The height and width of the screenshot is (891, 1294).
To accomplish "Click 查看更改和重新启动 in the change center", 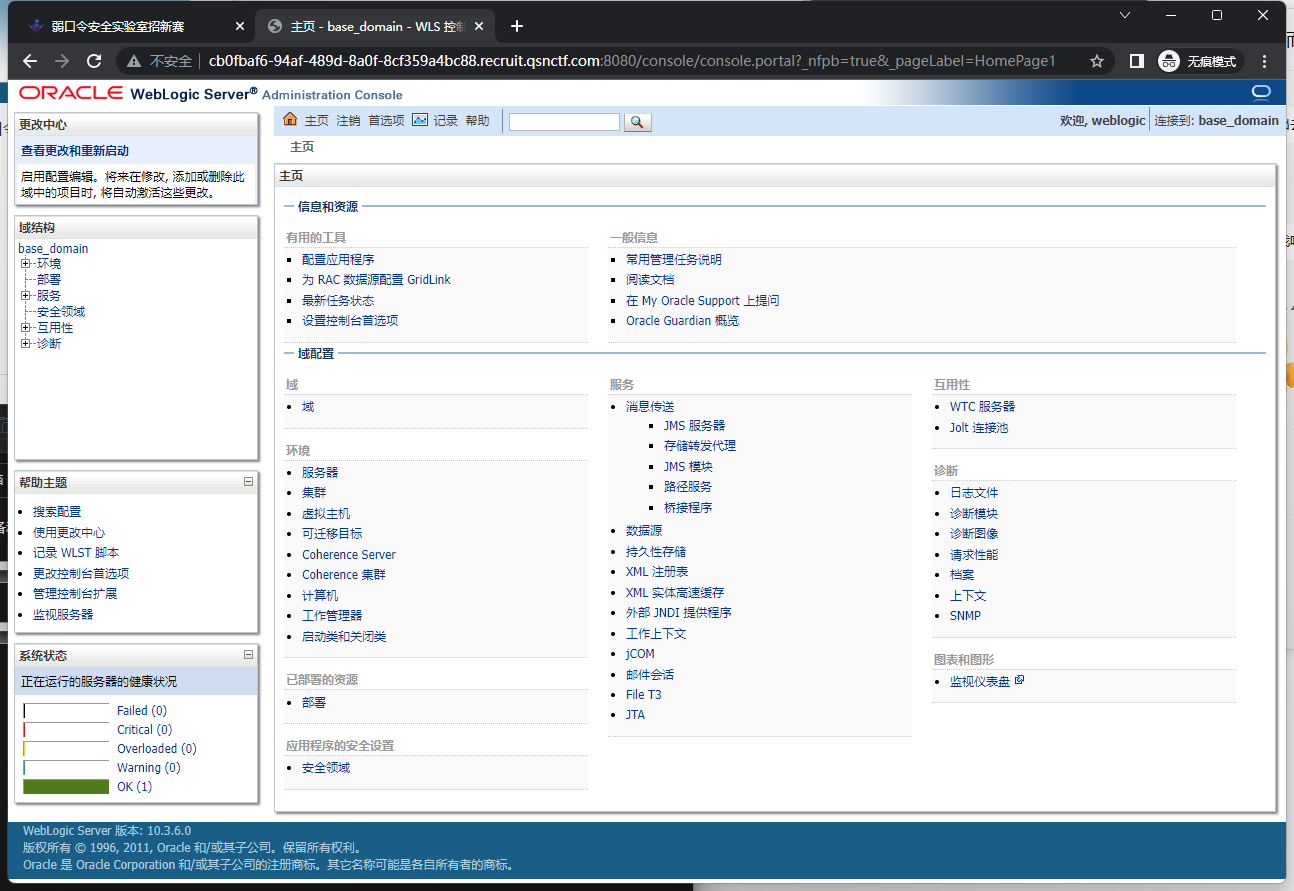I will [75, 151].
